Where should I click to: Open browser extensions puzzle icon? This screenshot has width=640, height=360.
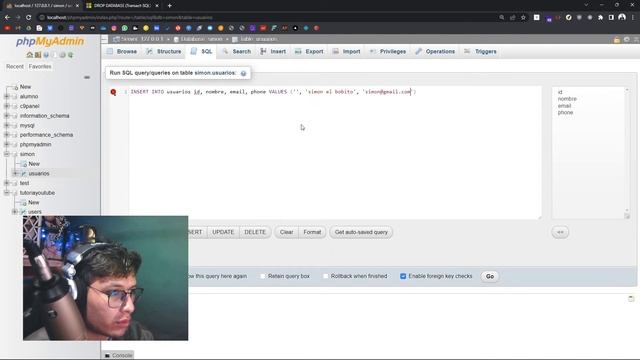[x=600, y=18]
